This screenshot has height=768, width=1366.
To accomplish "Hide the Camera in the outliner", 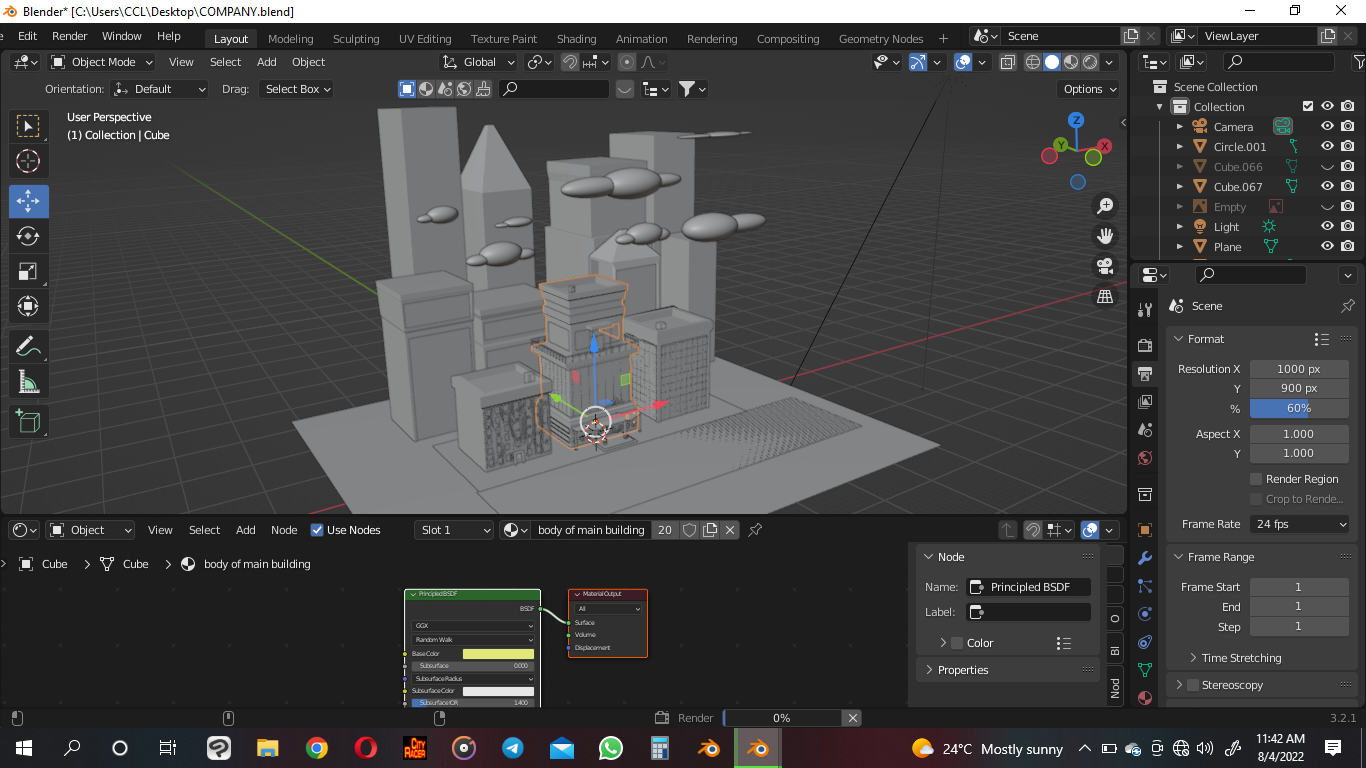I will pyautogui.click(x=1327, y=127).
